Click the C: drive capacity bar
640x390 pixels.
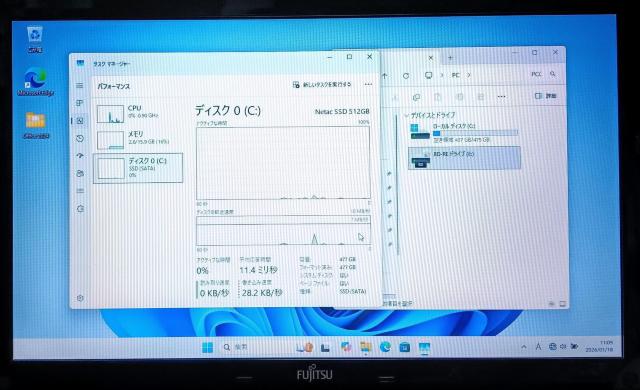[475, 133]
